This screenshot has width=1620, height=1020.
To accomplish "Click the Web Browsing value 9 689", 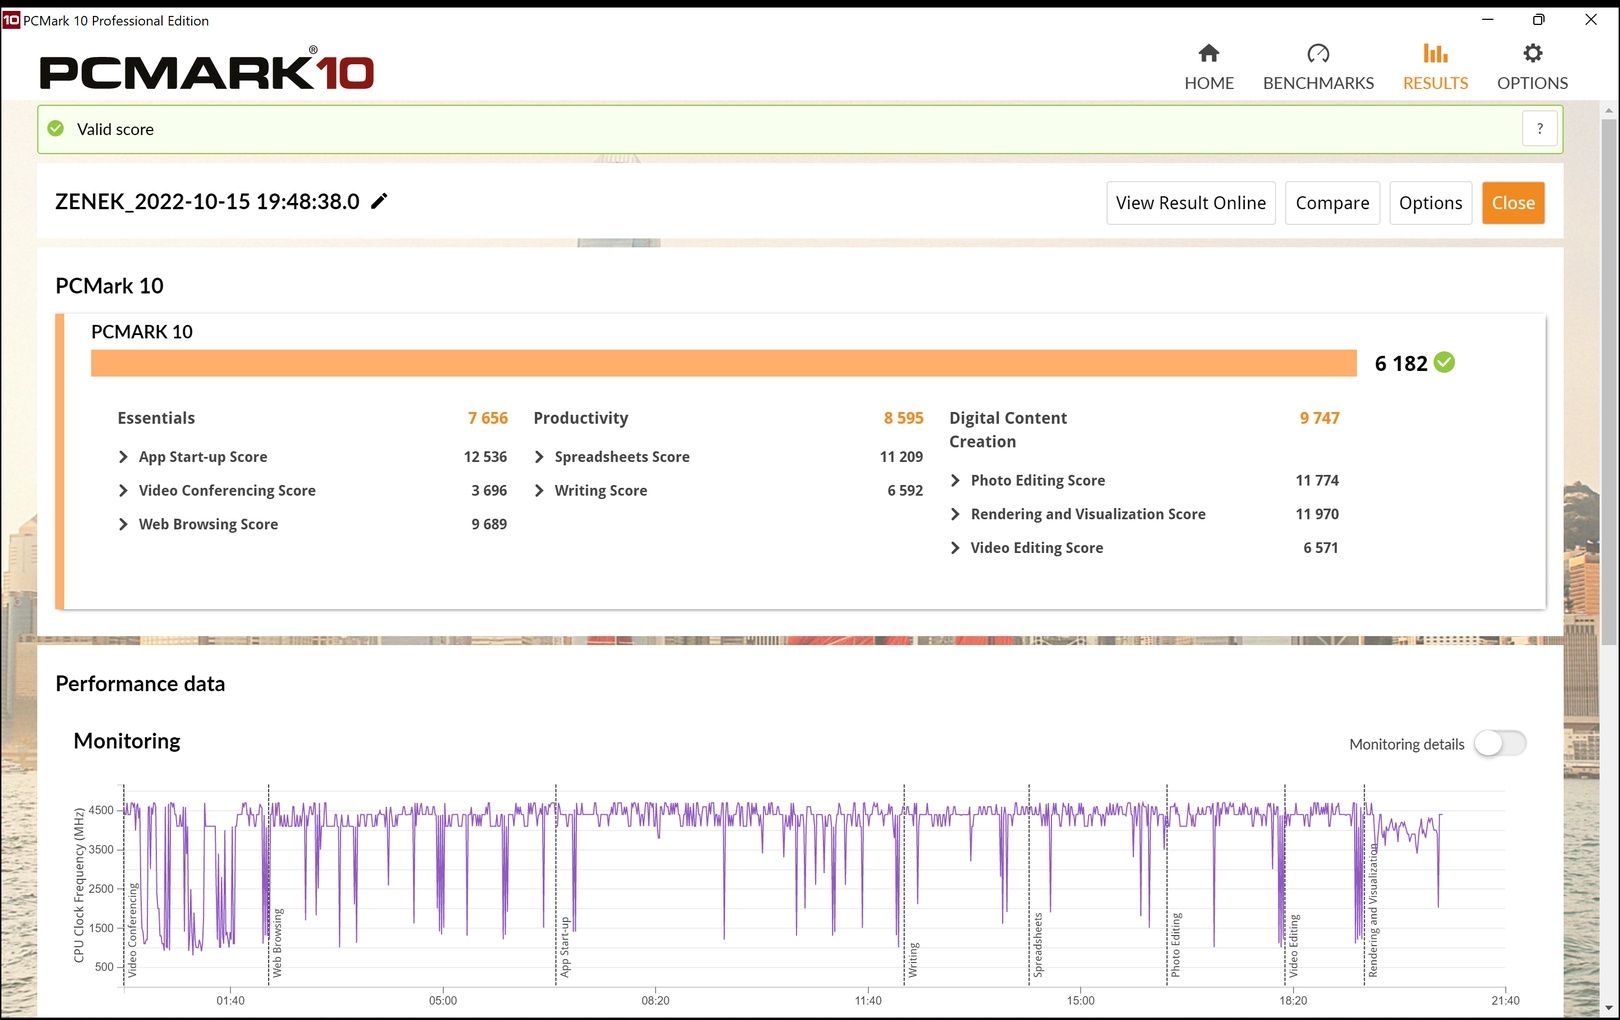I will [489, 524].
